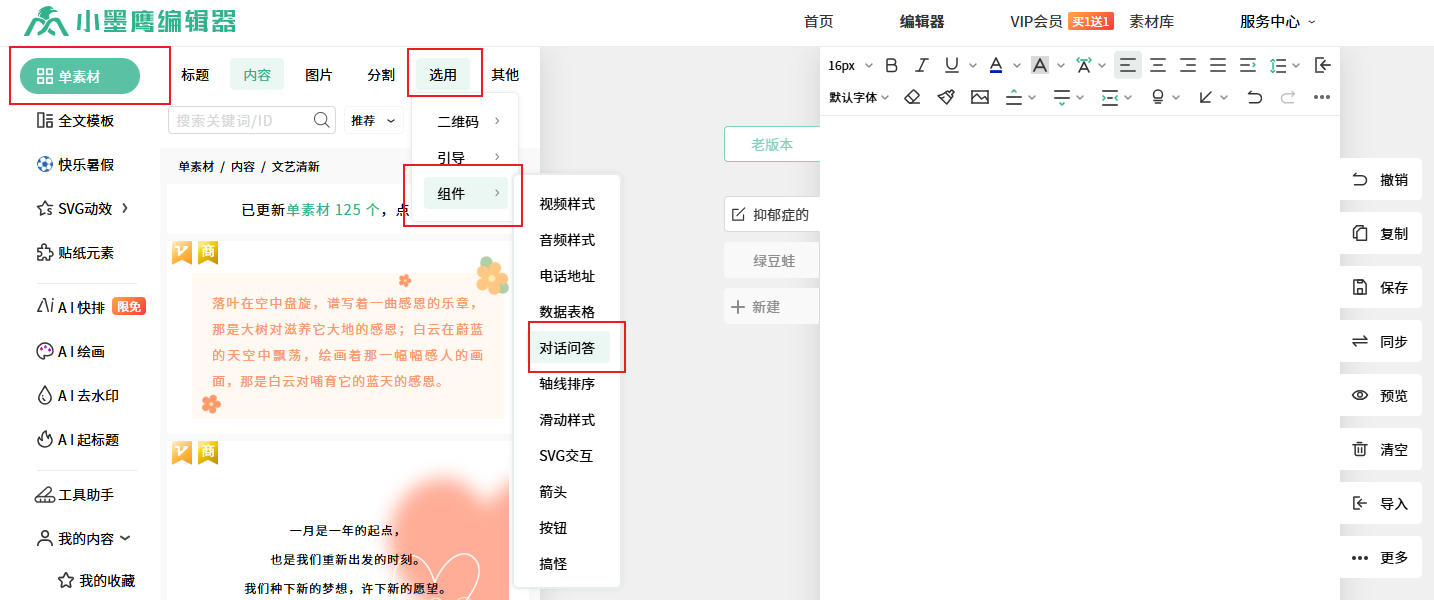Click the 保存 side button
1434x600 pixels.
pyautogui.click(x=1380, y=287)
